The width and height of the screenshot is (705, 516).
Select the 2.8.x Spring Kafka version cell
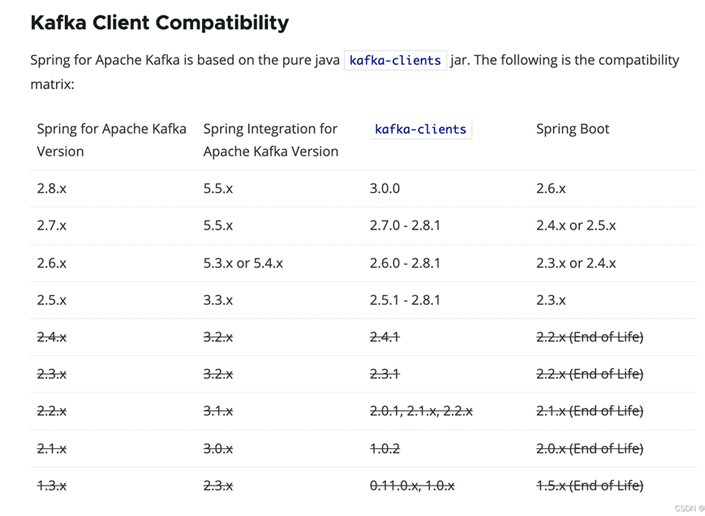[x=52, y=188]
